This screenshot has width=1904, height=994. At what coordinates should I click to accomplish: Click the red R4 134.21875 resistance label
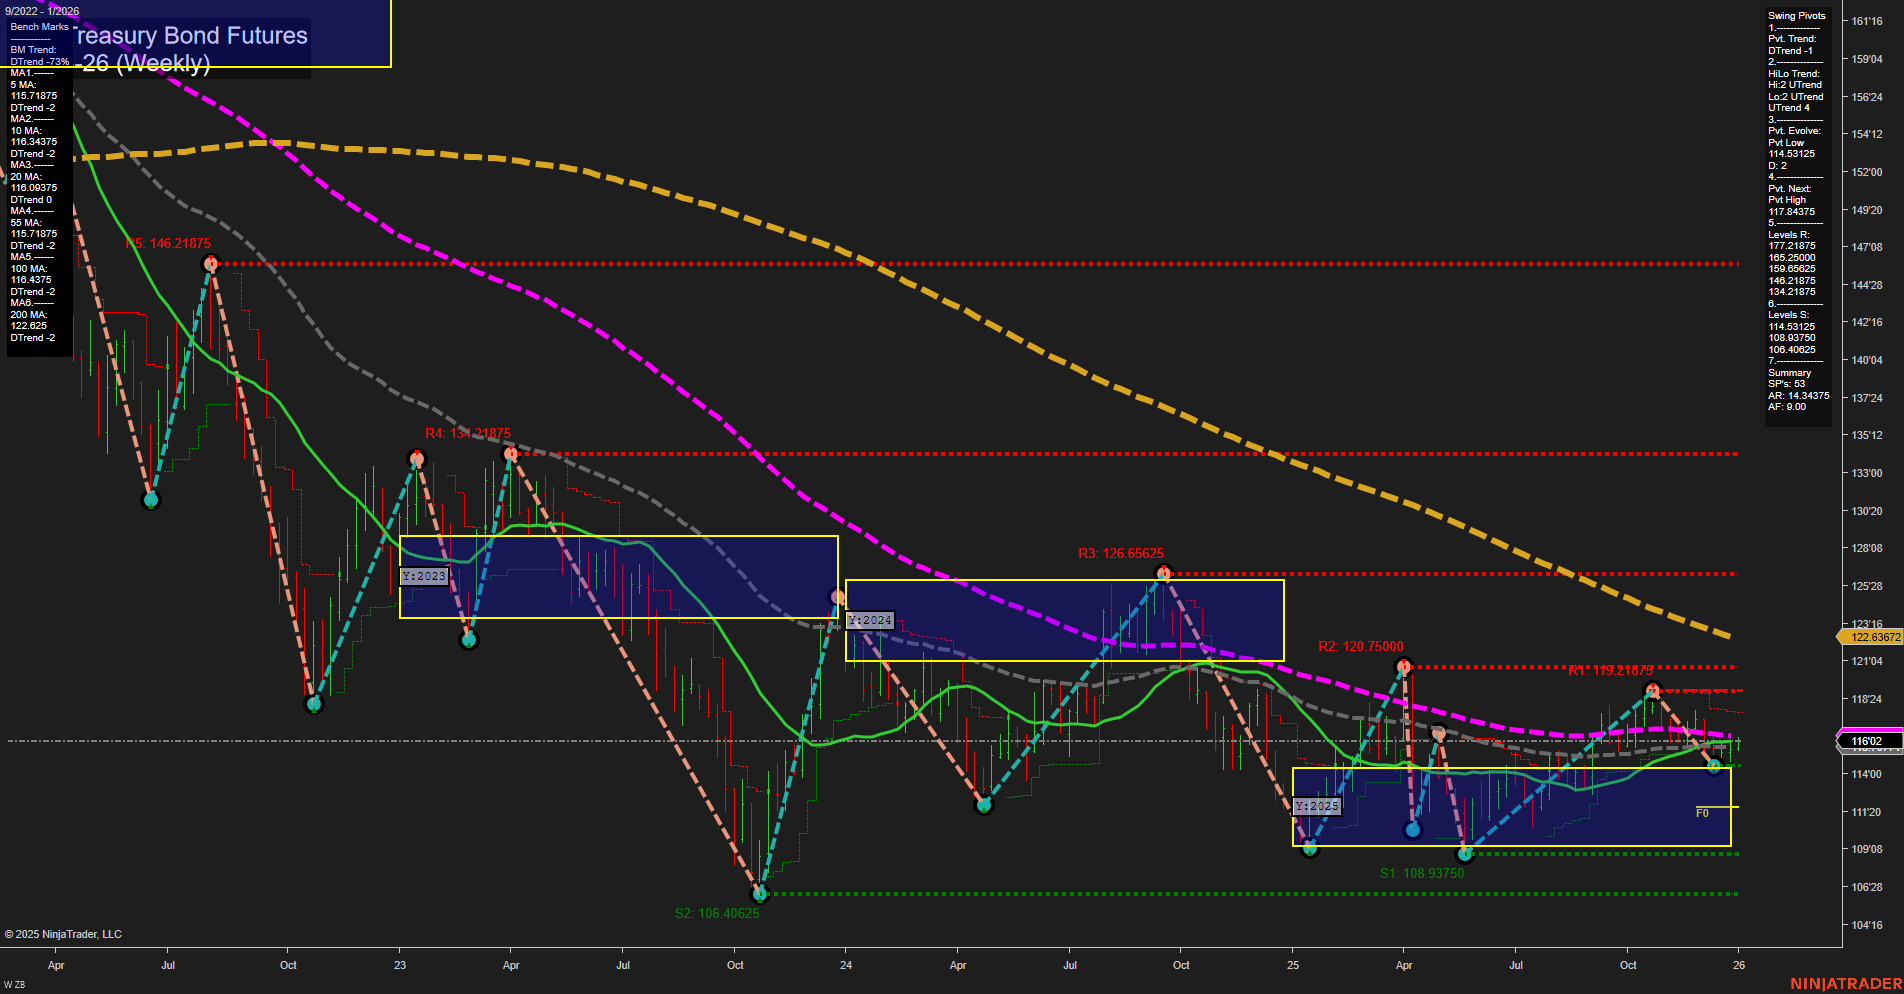point(468,434)
